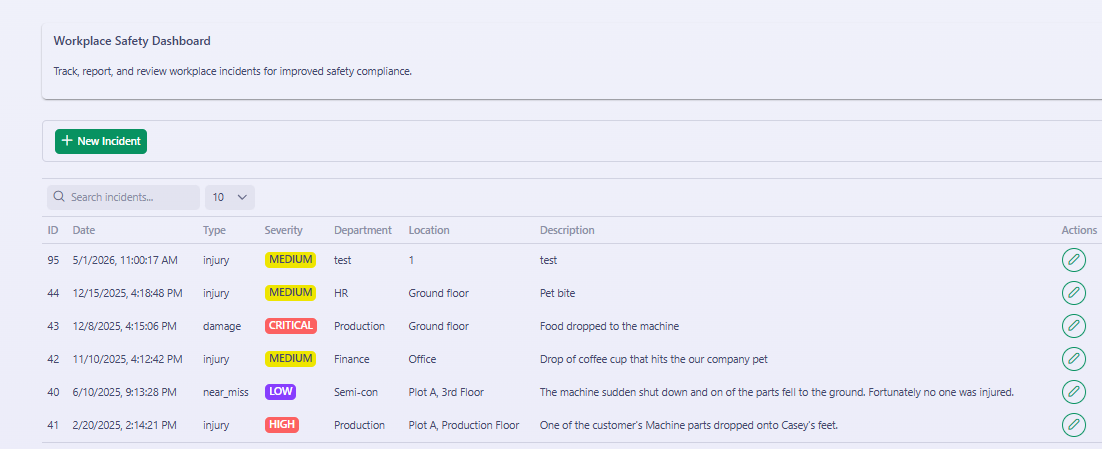Sort by the Date column header
The width and height of the screenshot is (1102, 449).
click(x=84, y=230)
